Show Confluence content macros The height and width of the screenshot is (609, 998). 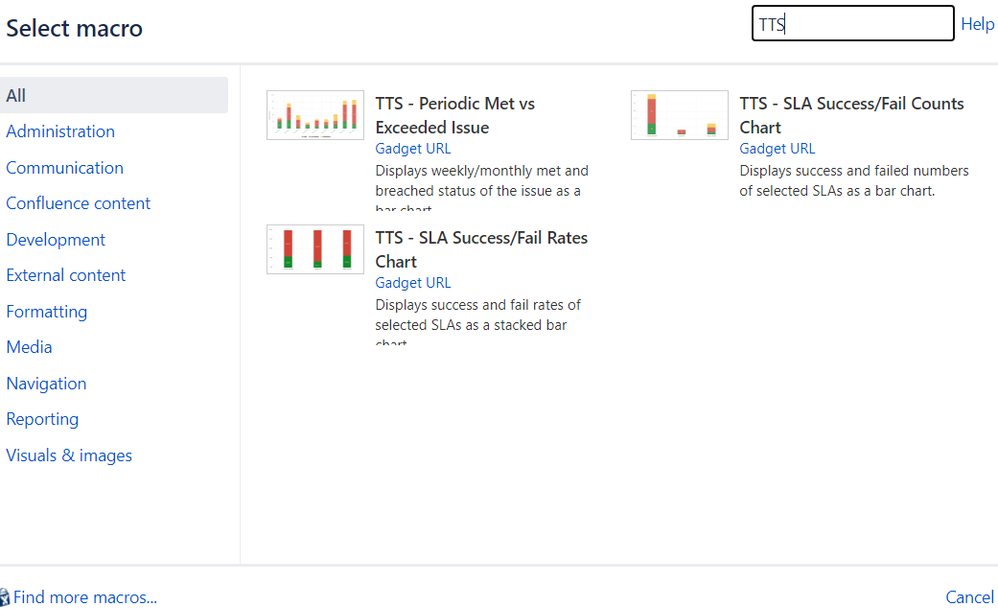(78, 204)
